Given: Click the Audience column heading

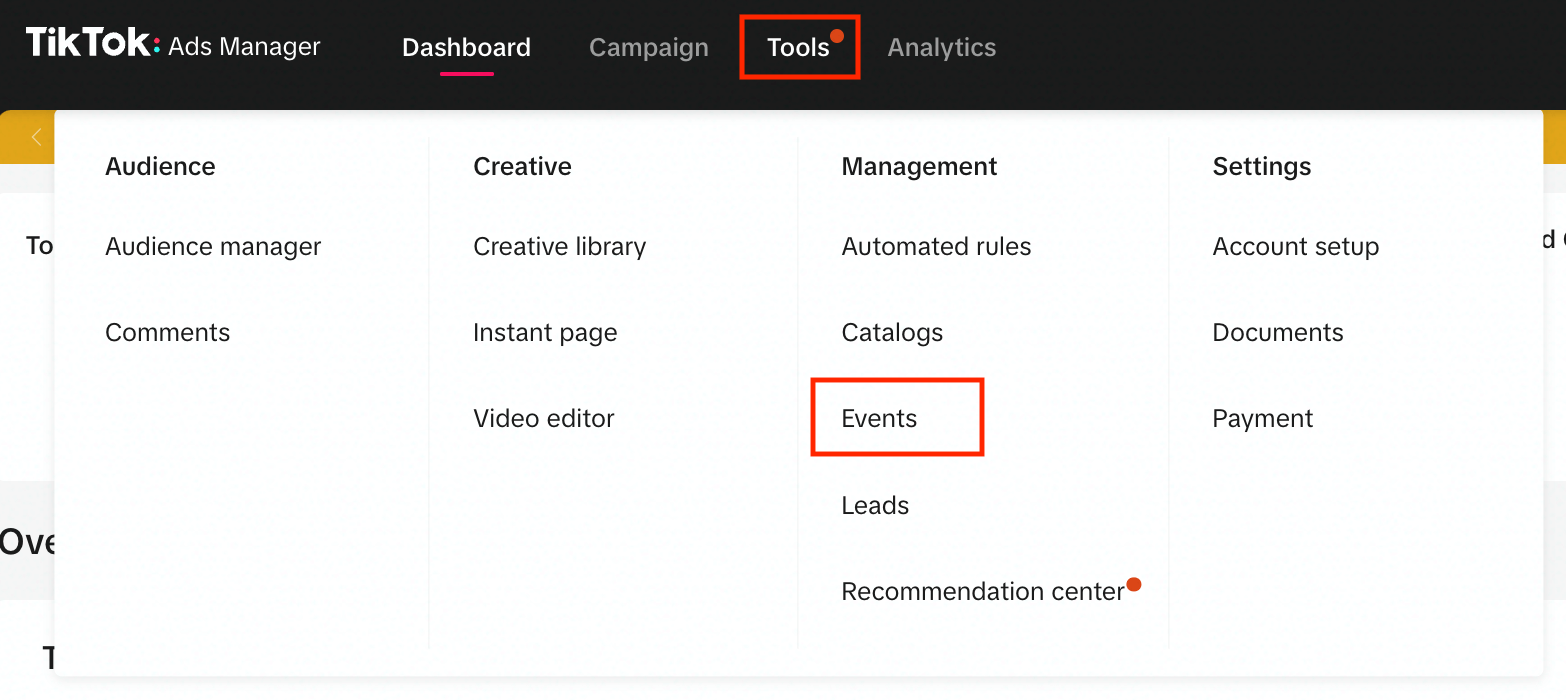Looking at the screenshot, I should [x=160, y=166].
